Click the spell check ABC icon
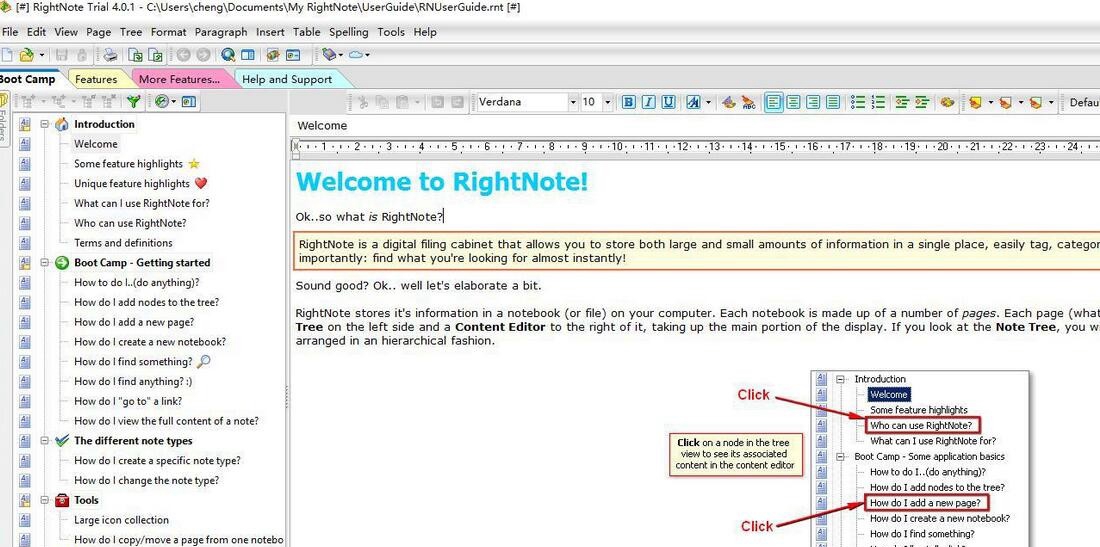This screenshot has height=547, width=1100. (749, 102)
